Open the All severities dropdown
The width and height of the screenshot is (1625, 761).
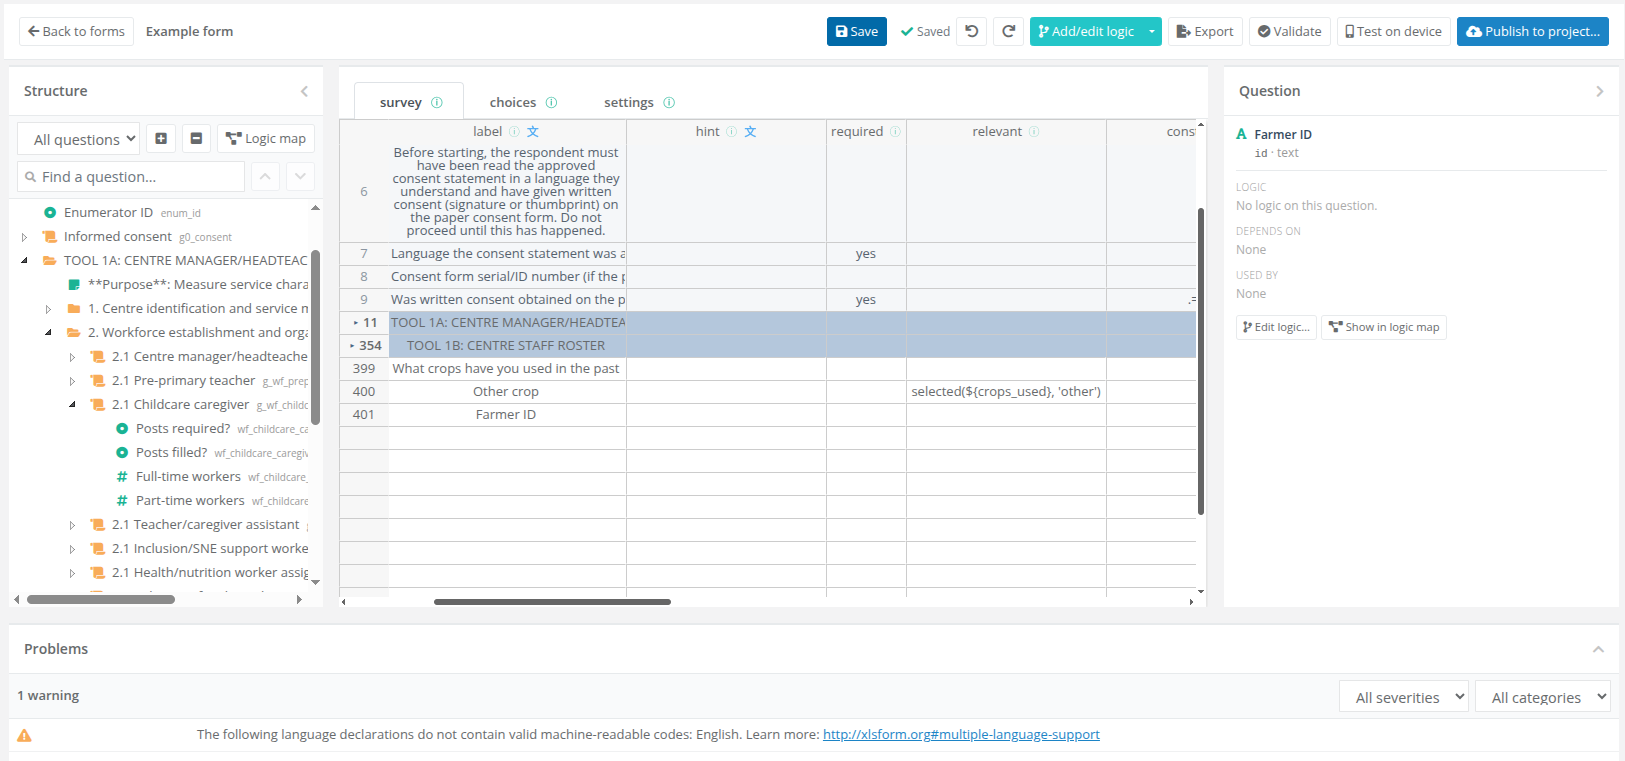pyautogui.click(x=1403, y=697)
